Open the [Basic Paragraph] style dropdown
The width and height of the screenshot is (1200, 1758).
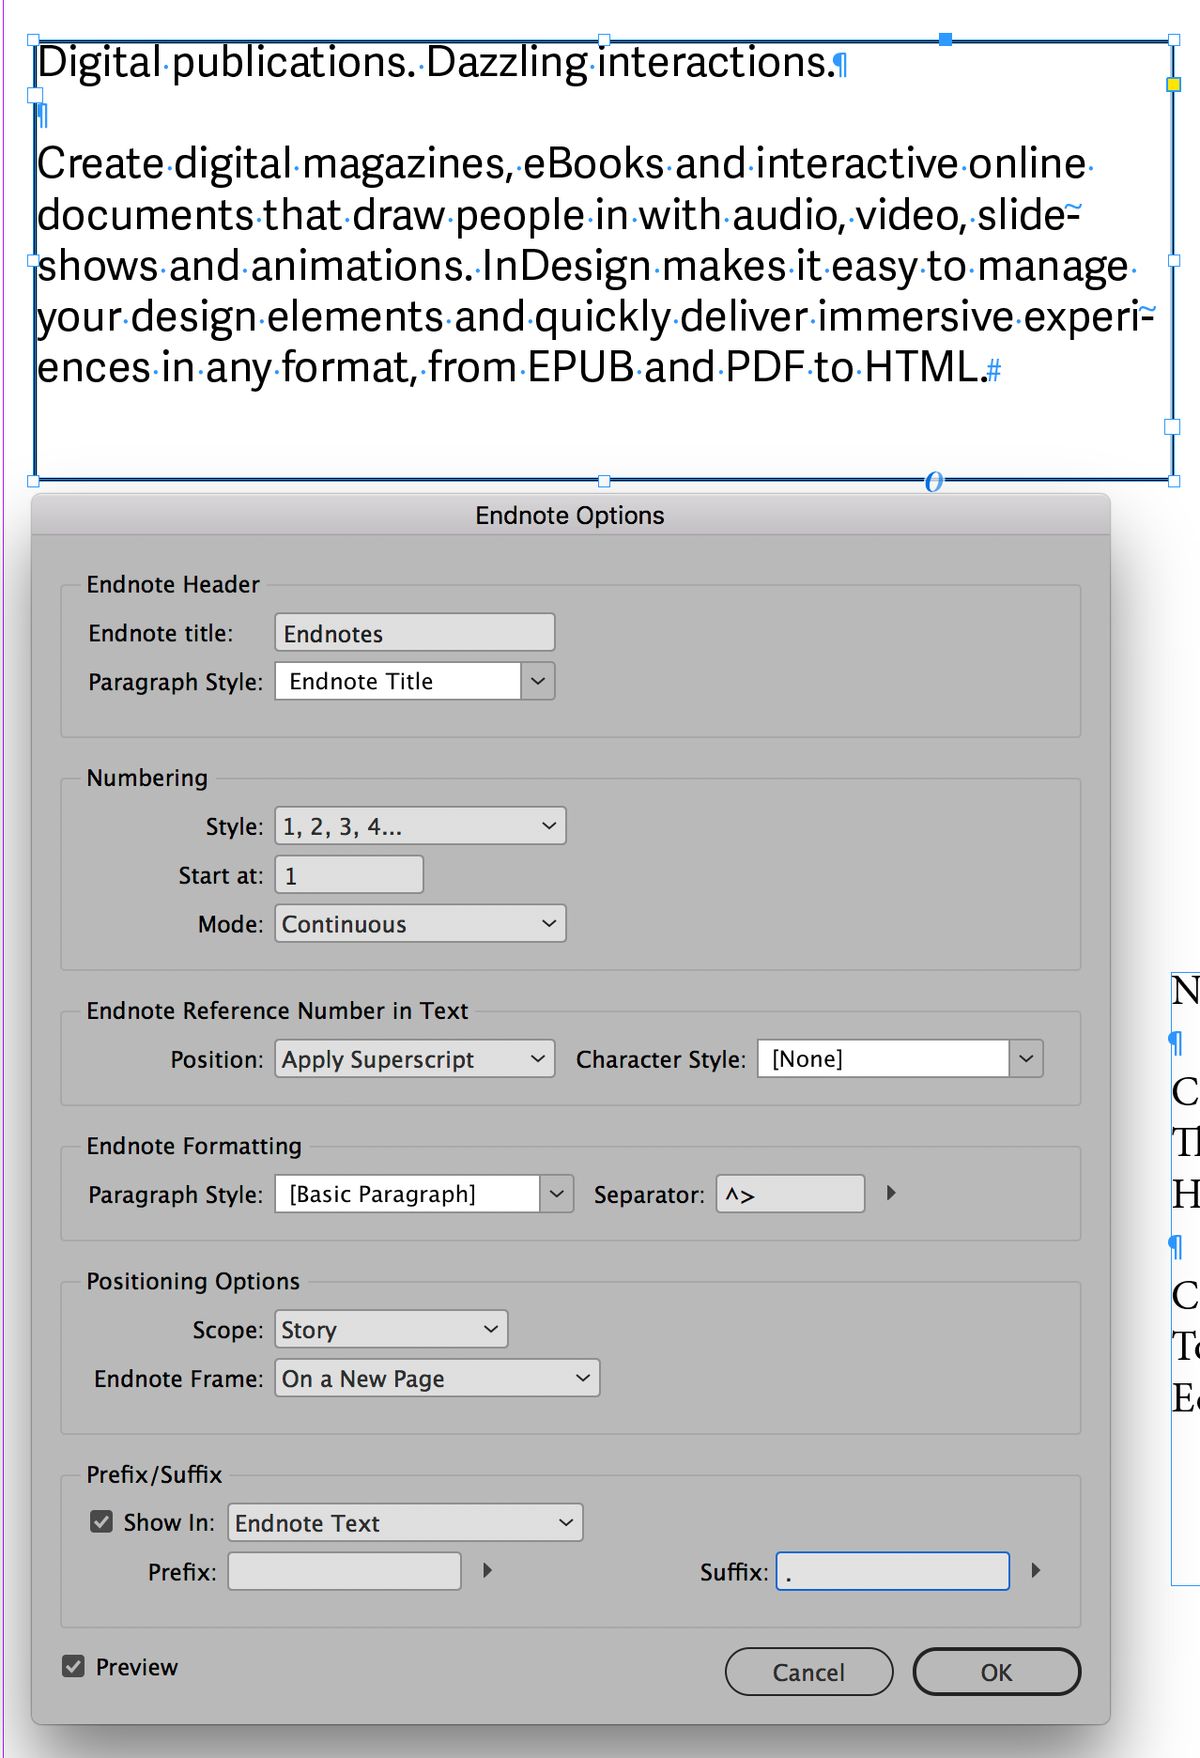pos(557,1193)
